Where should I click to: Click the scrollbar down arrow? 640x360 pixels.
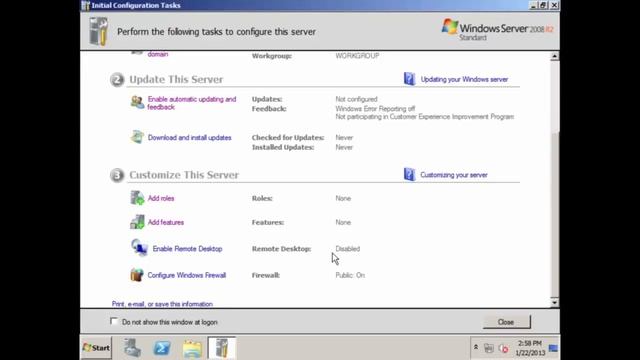tap(554, 302)
